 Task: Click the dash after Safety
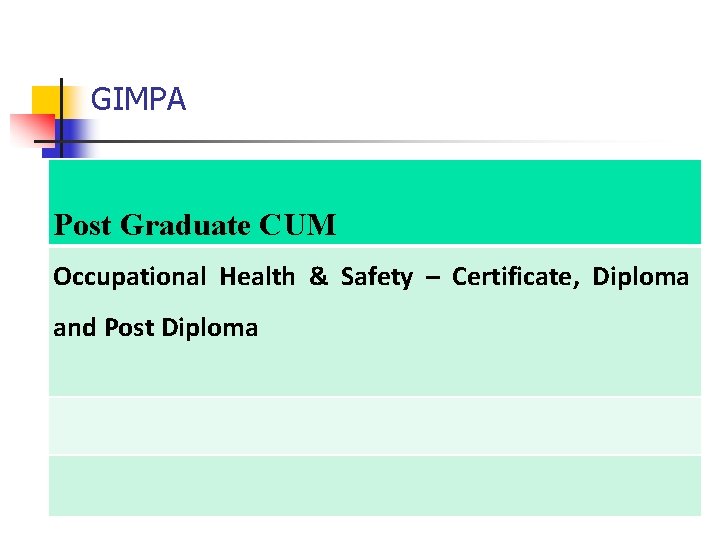click(433, 278)
